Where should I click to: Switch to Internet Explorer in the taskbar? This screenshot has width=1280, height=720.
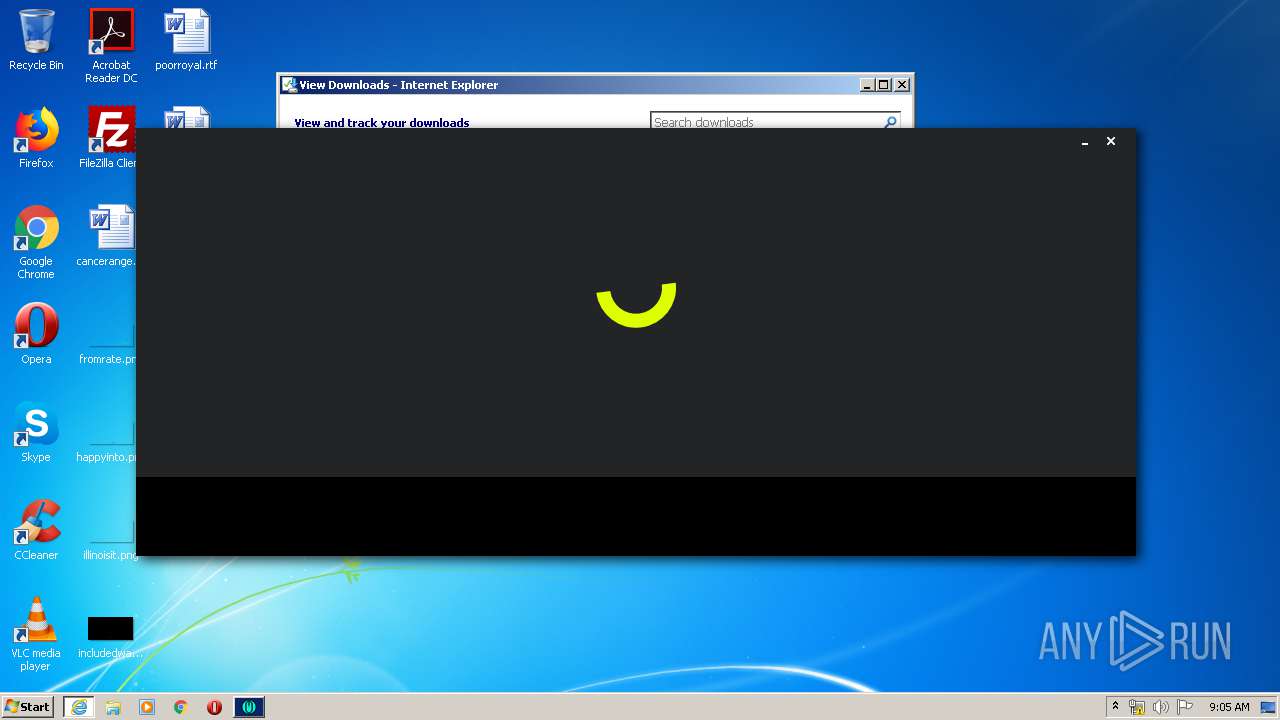tap(79, 707)
